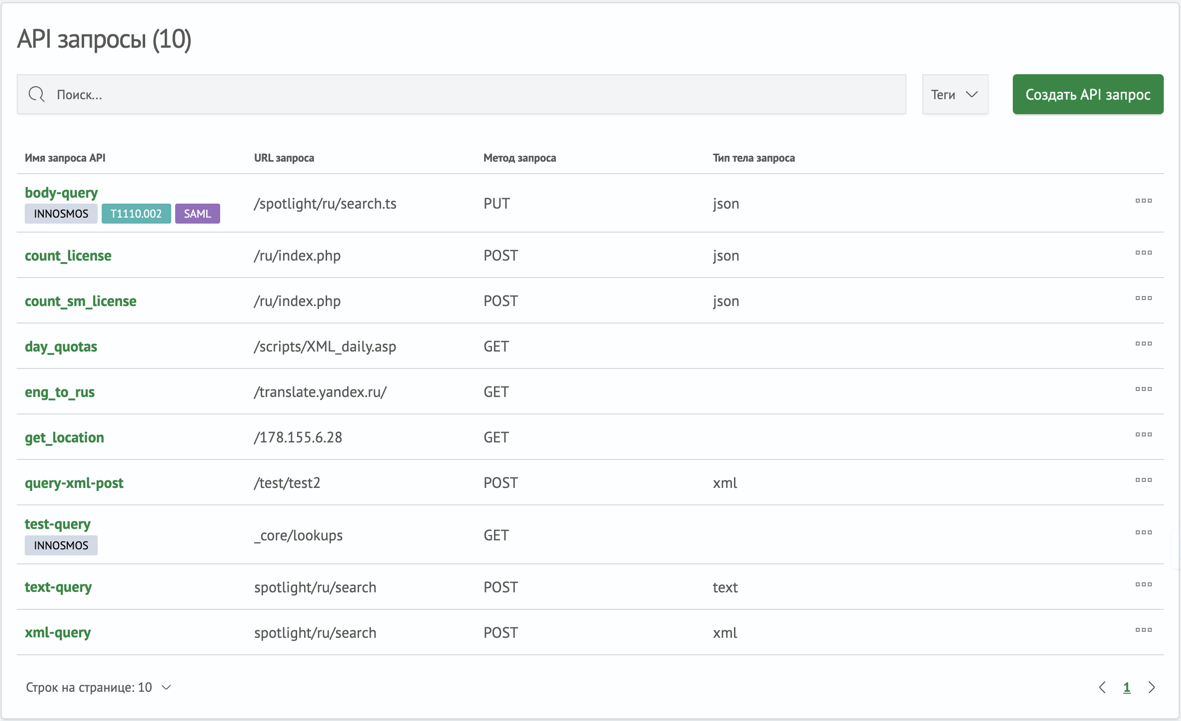1181x721 pixels.
Task: Click the /178.155.6.28 URL cell
Action: click(298, 438)
